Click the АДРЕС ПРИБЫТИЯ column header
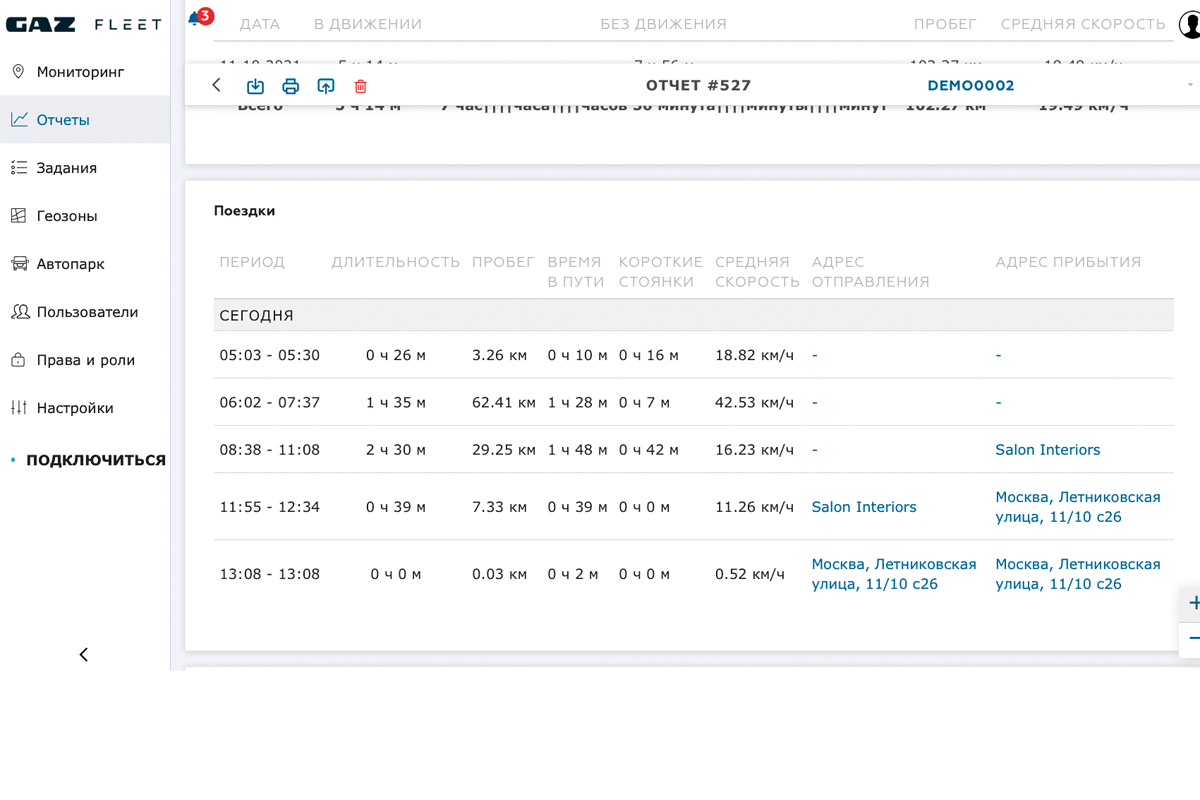The width and height of the screenshot is (1200, 800). 1068,262
